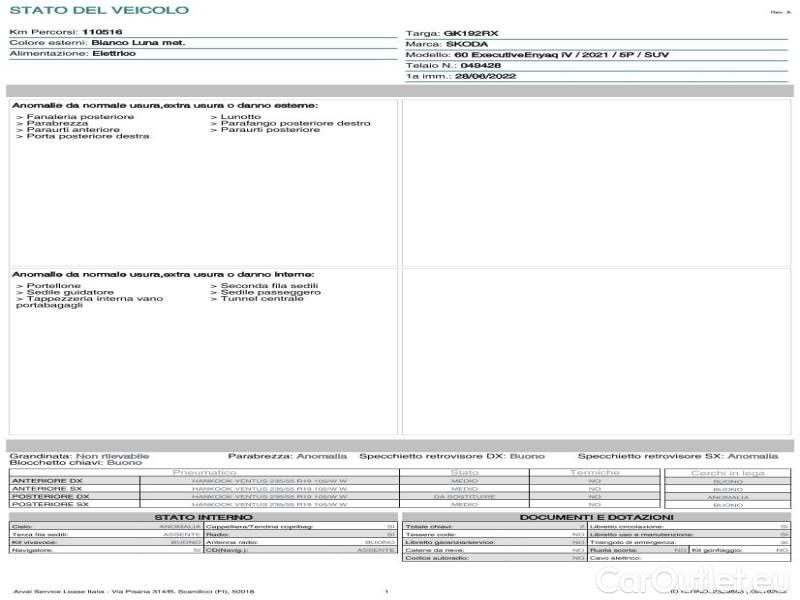Select 'Libretto uso e manutenzione' label
Image resolution: width=800 pixels, height=600 pixels.
pyautogui.click(x=641, y=534)
